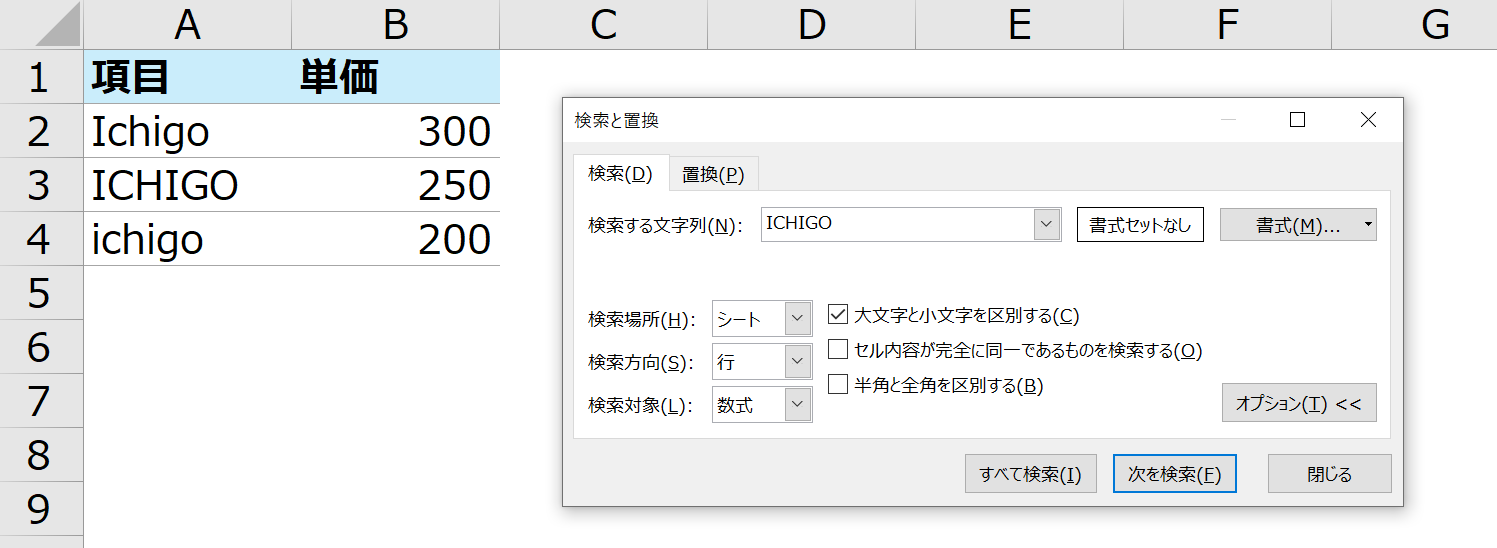Viewport: 1497px width, 548px height.
Task: Click the select-all corner triangle of the sheet
Action: click(x=58, y=30)
